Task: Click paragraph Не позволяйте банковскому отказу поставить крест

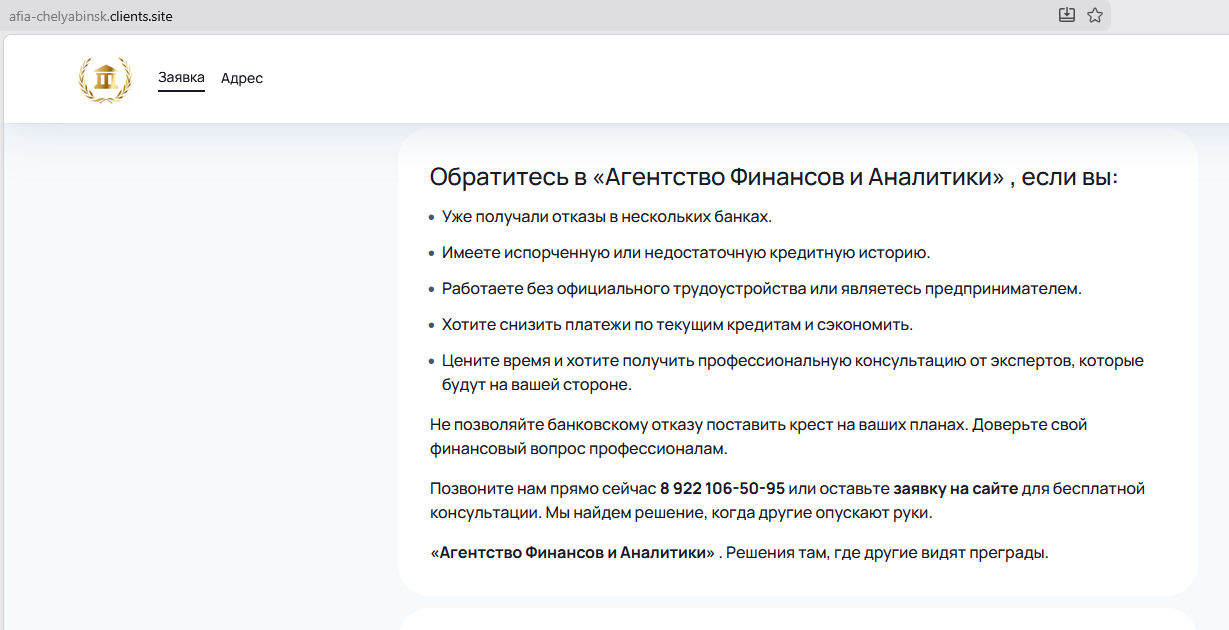Action: point(758,437)
